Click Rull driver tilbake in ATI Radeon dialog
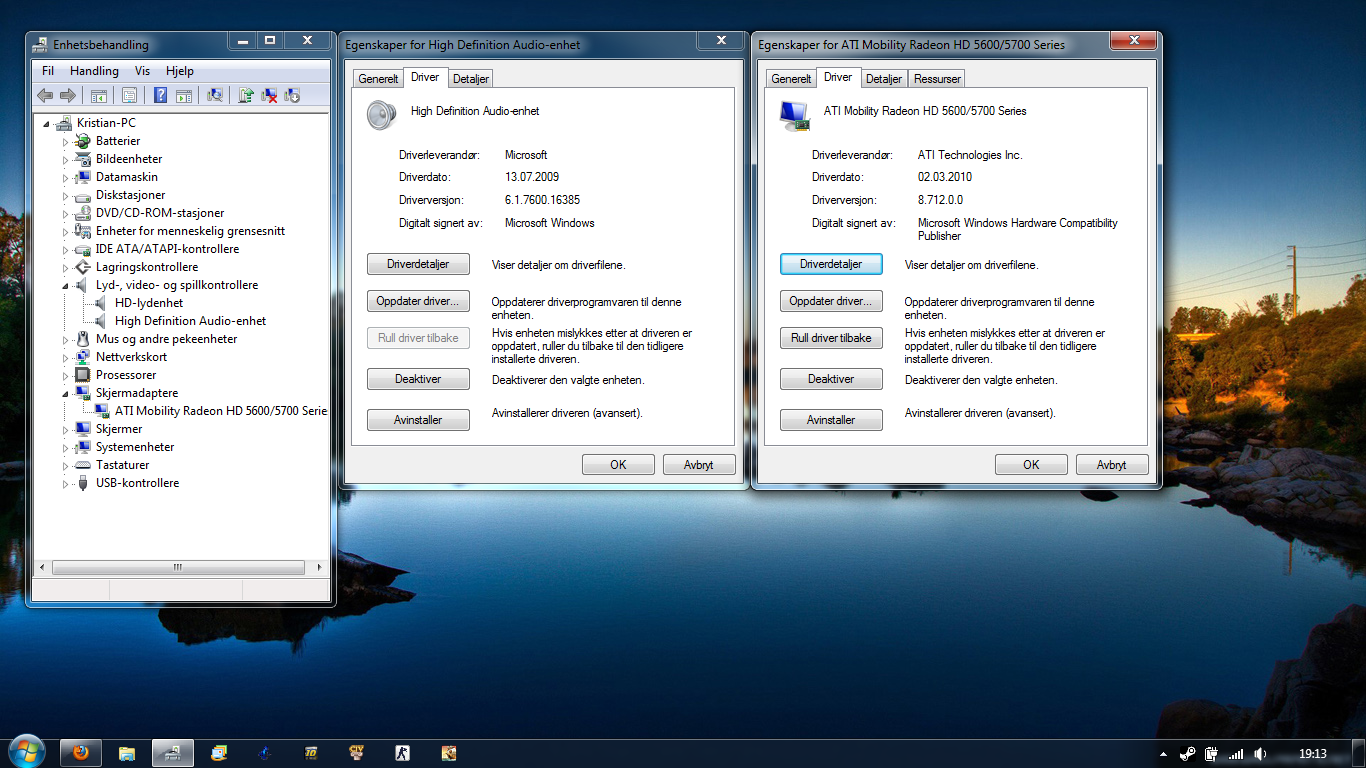 tap(831, 338)
